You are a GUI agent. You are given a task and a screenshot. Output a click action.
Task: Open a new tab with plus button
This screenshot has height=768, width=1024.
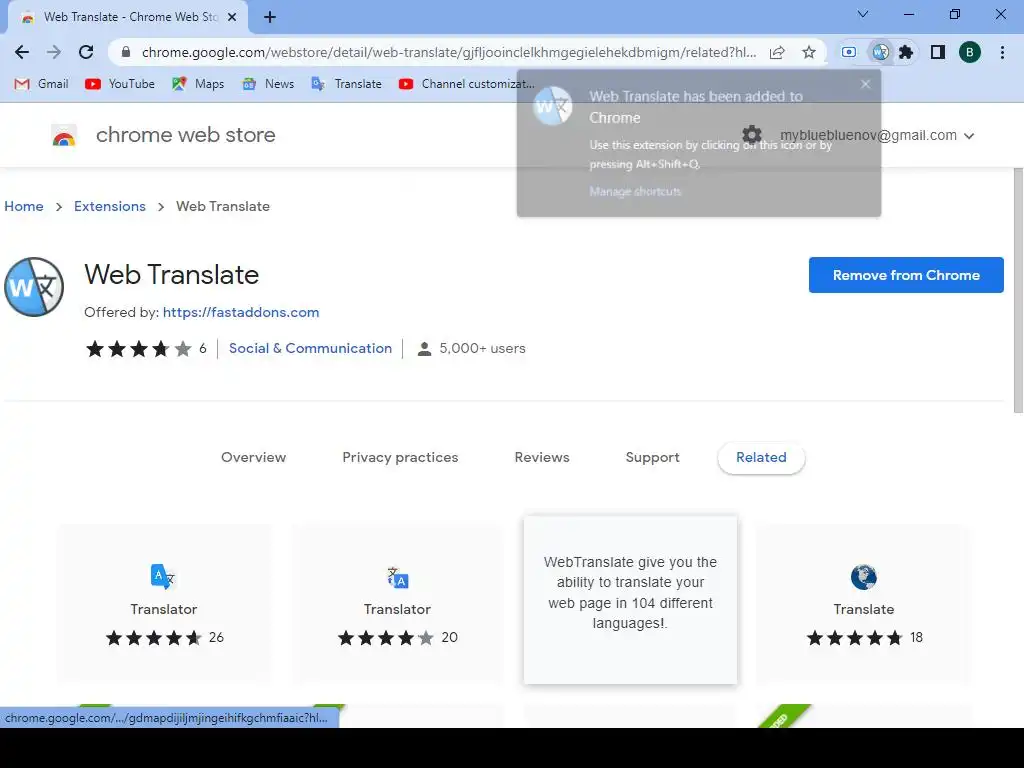[x=270, y=17]
